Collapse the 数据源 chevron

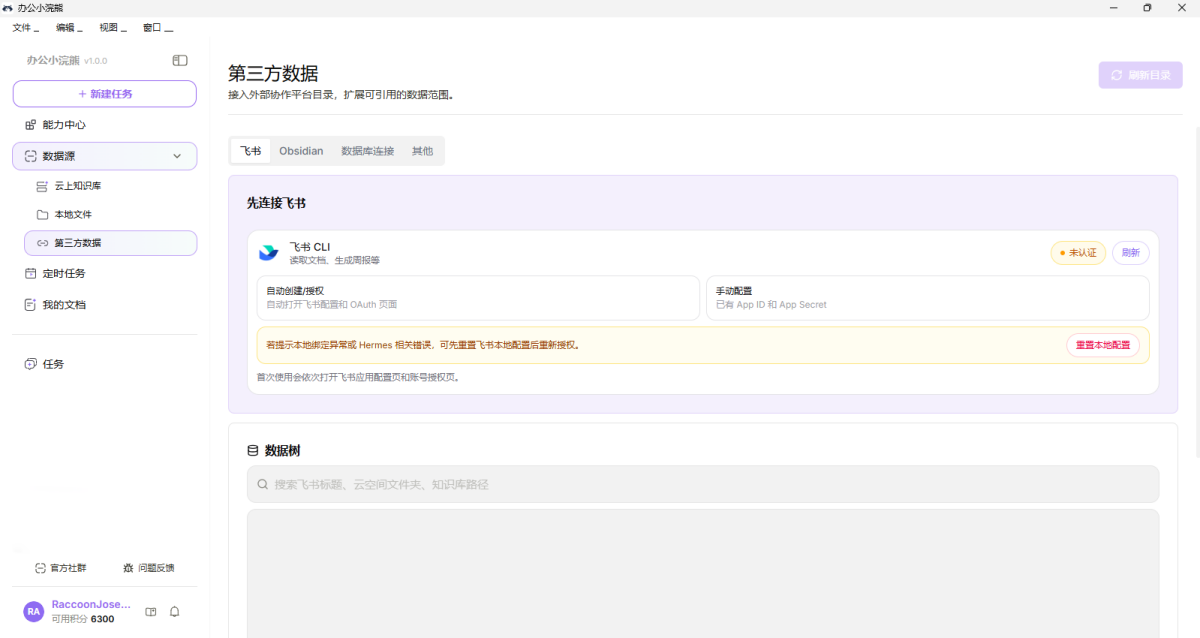pyautogui.click(x=177, y=156)
